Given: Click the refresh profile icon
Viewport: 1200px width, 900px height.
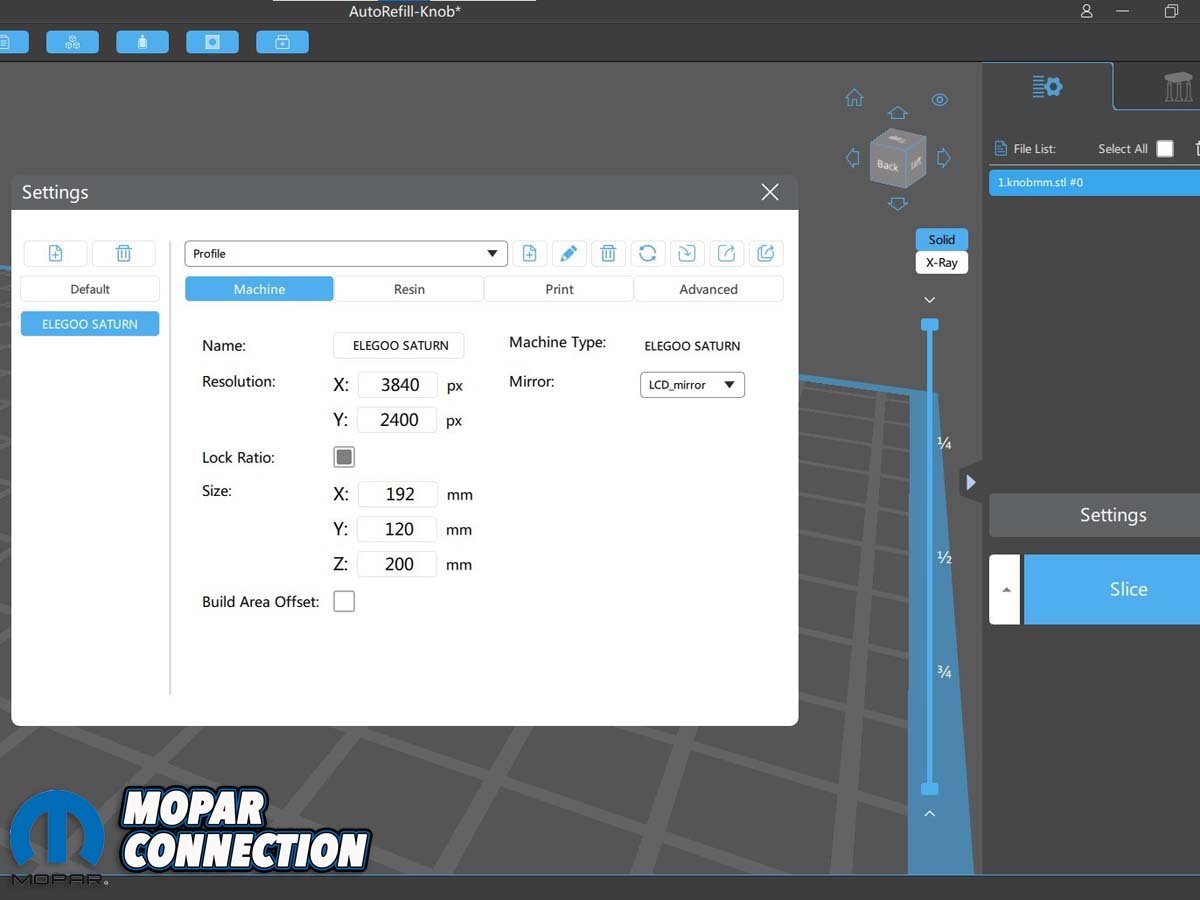Looking at the screenshot, I should 647,254.
